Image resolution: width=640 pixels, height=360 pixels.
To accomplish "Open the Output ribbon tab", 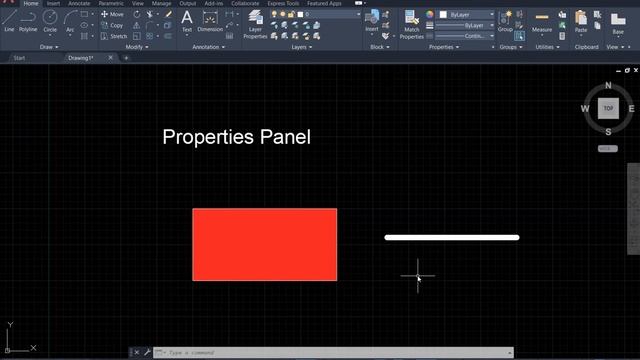I will point(188,3).
